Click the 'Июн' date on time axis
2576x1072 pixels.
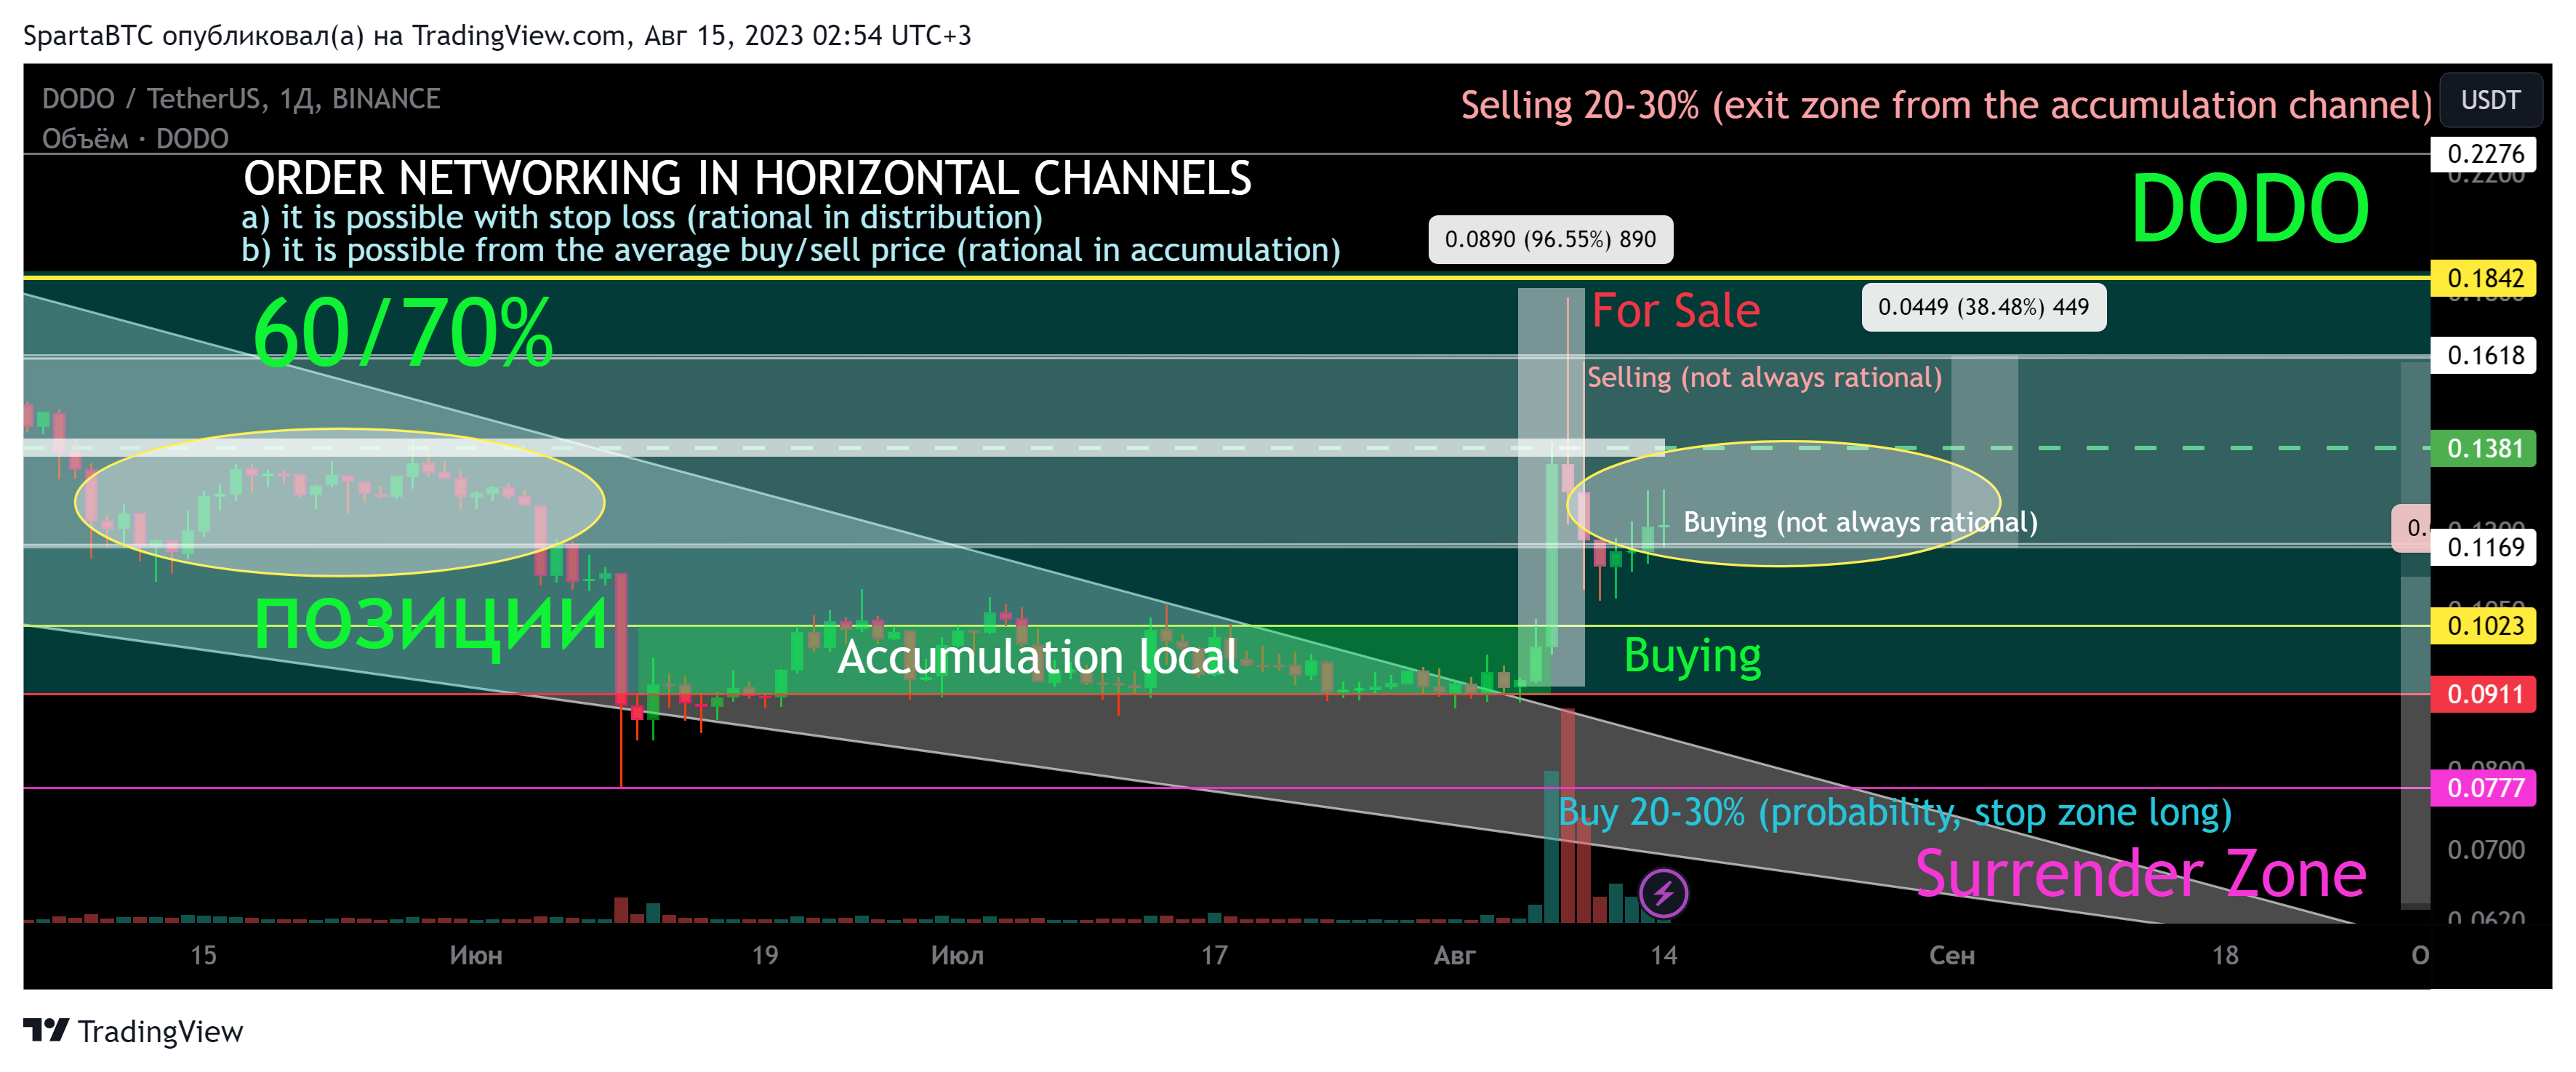point(476,955)
